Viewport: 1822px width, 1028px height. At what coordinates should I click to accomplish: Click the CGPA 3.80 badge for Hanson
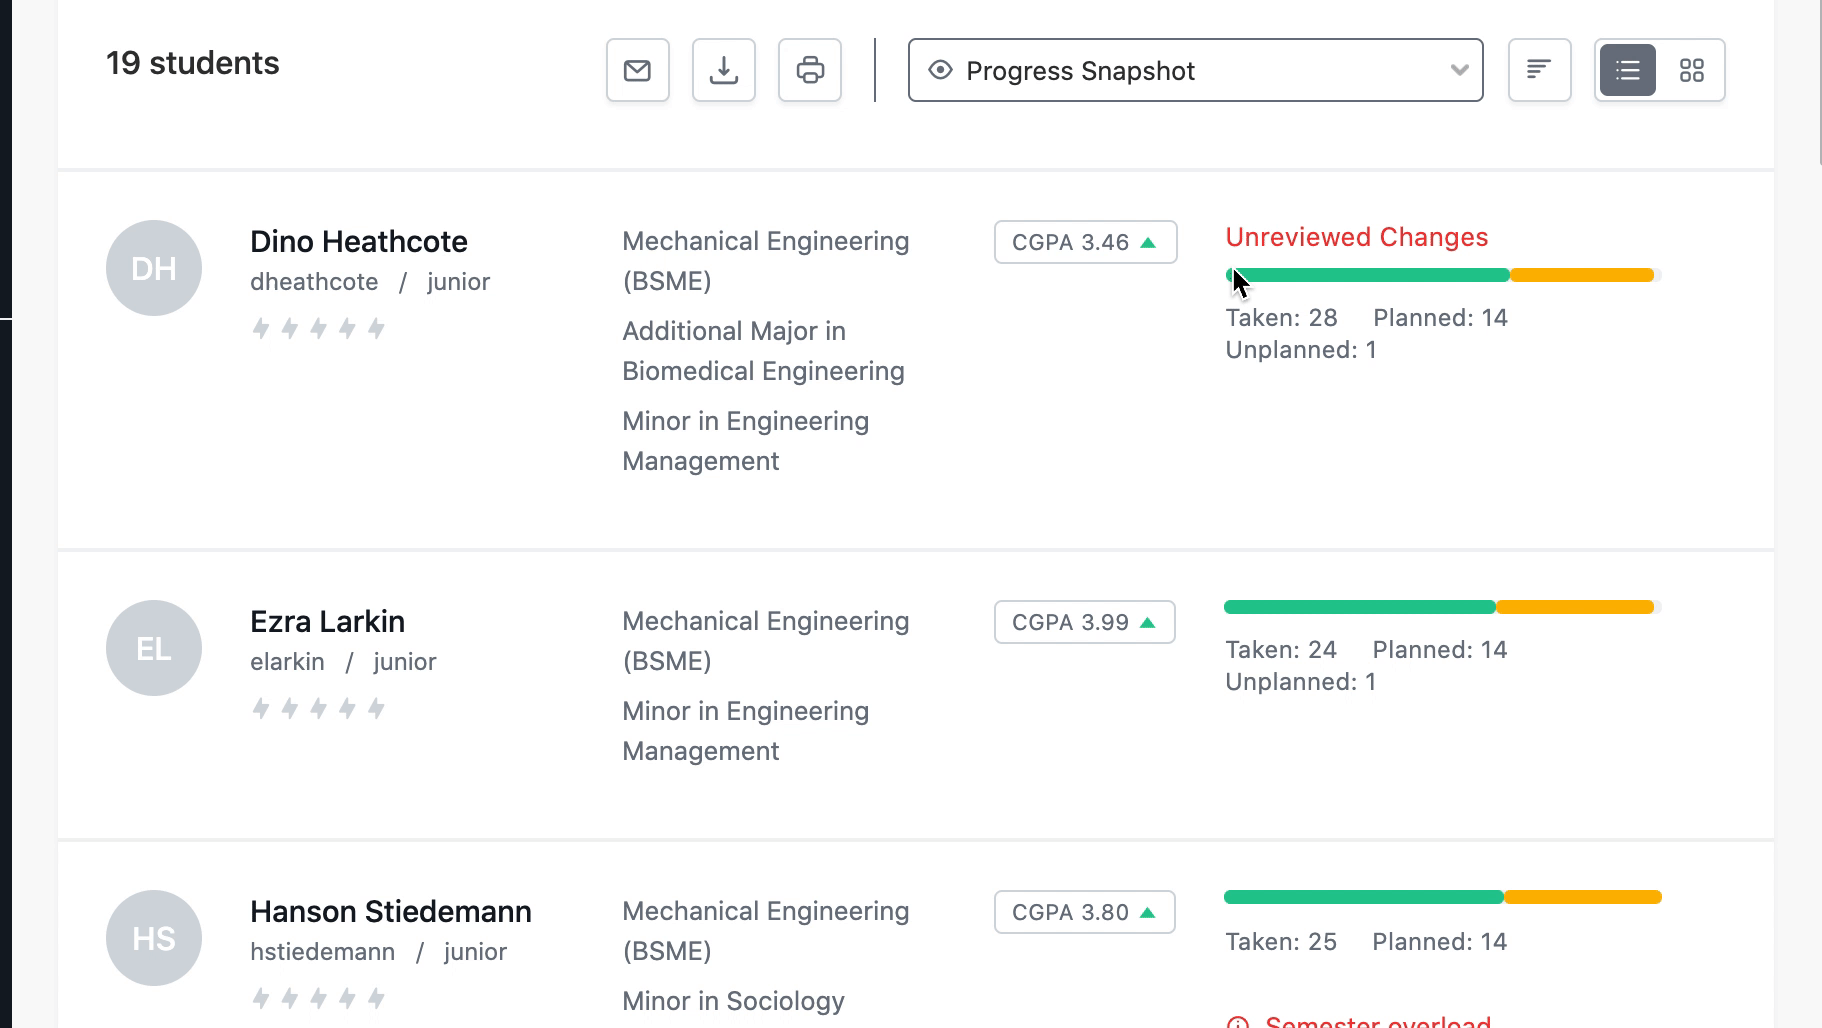1084,912
